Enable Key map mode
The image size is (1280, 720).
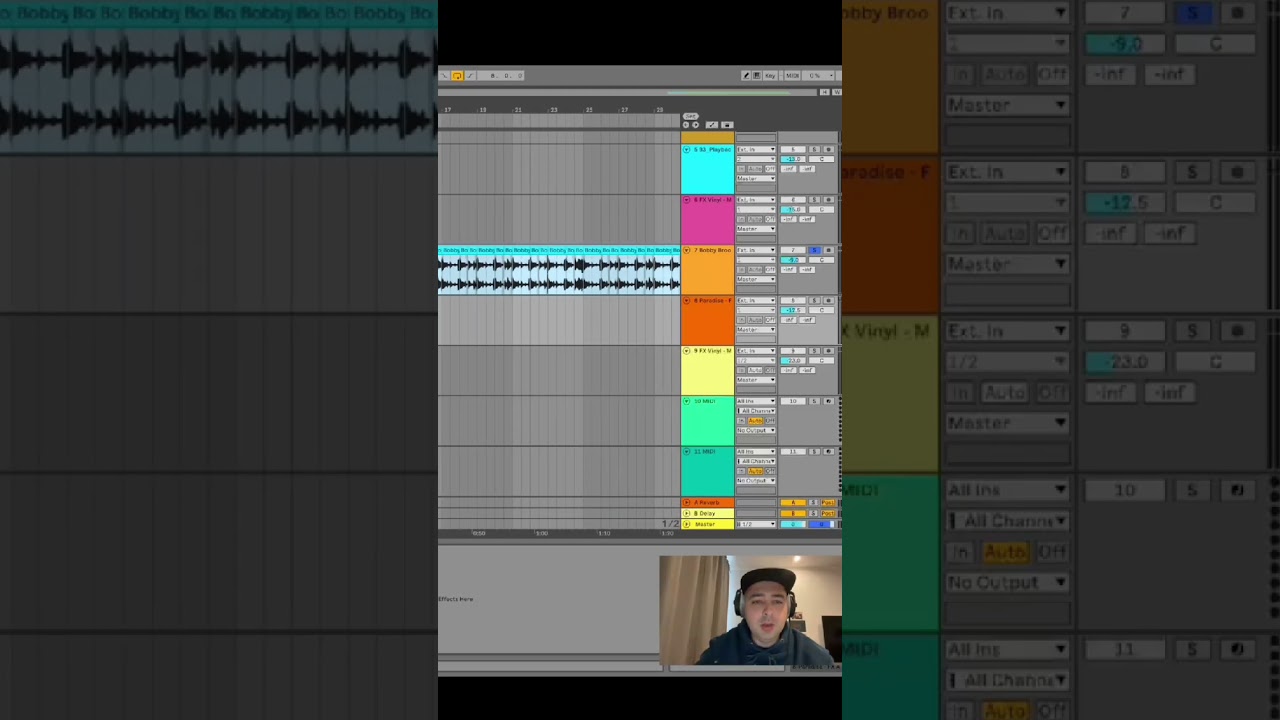point(770,75)
